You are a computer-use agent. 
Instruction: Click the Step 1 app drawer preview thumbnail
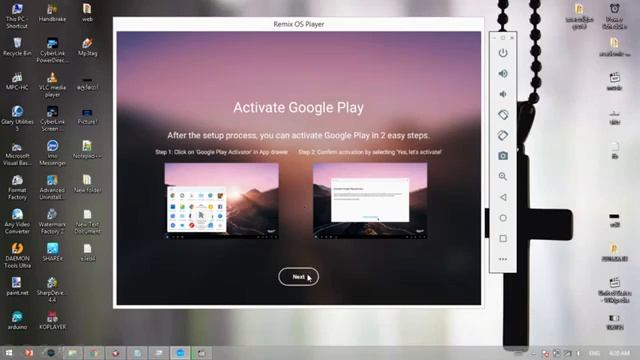[x=222, y=200]
